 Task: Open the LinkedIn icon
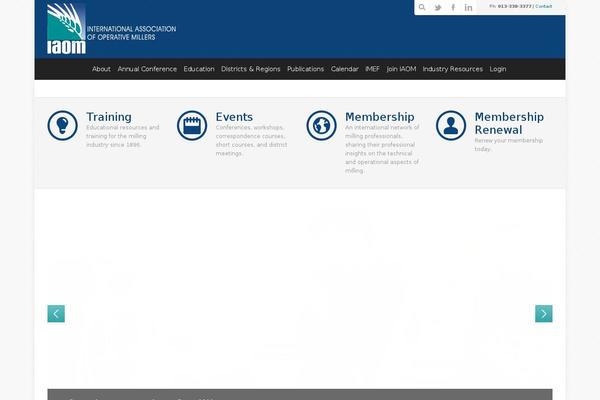(468, 7)
